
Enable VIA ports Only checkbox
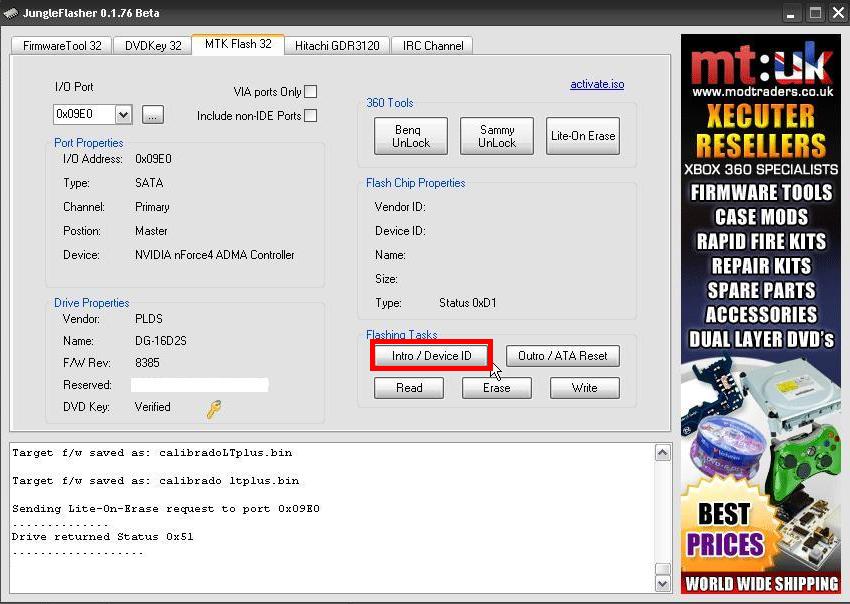pyautogui.click(x=310, y=92)
